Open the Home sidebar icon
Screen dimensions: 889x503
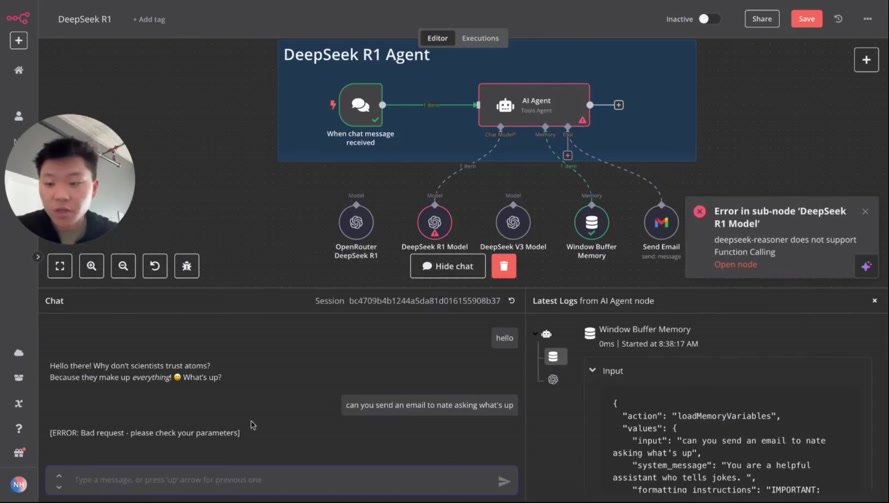click(x=19, y=70)
